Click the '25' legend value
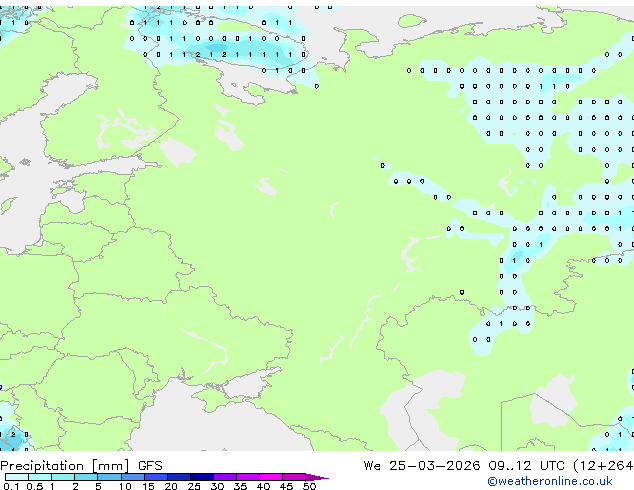Screen dimensions: 634x490 194,486
